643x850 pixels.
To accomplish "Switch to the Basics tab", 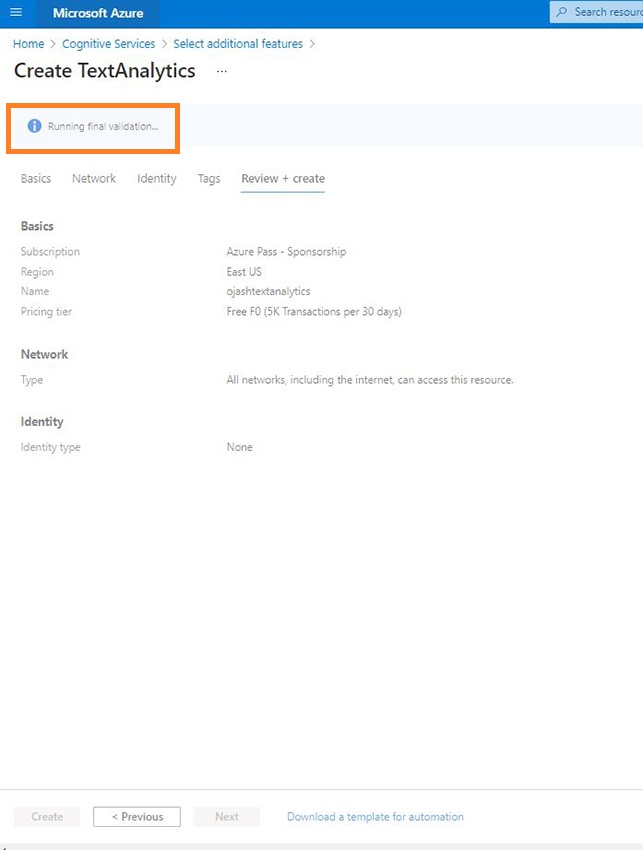I will click(36, 178).
